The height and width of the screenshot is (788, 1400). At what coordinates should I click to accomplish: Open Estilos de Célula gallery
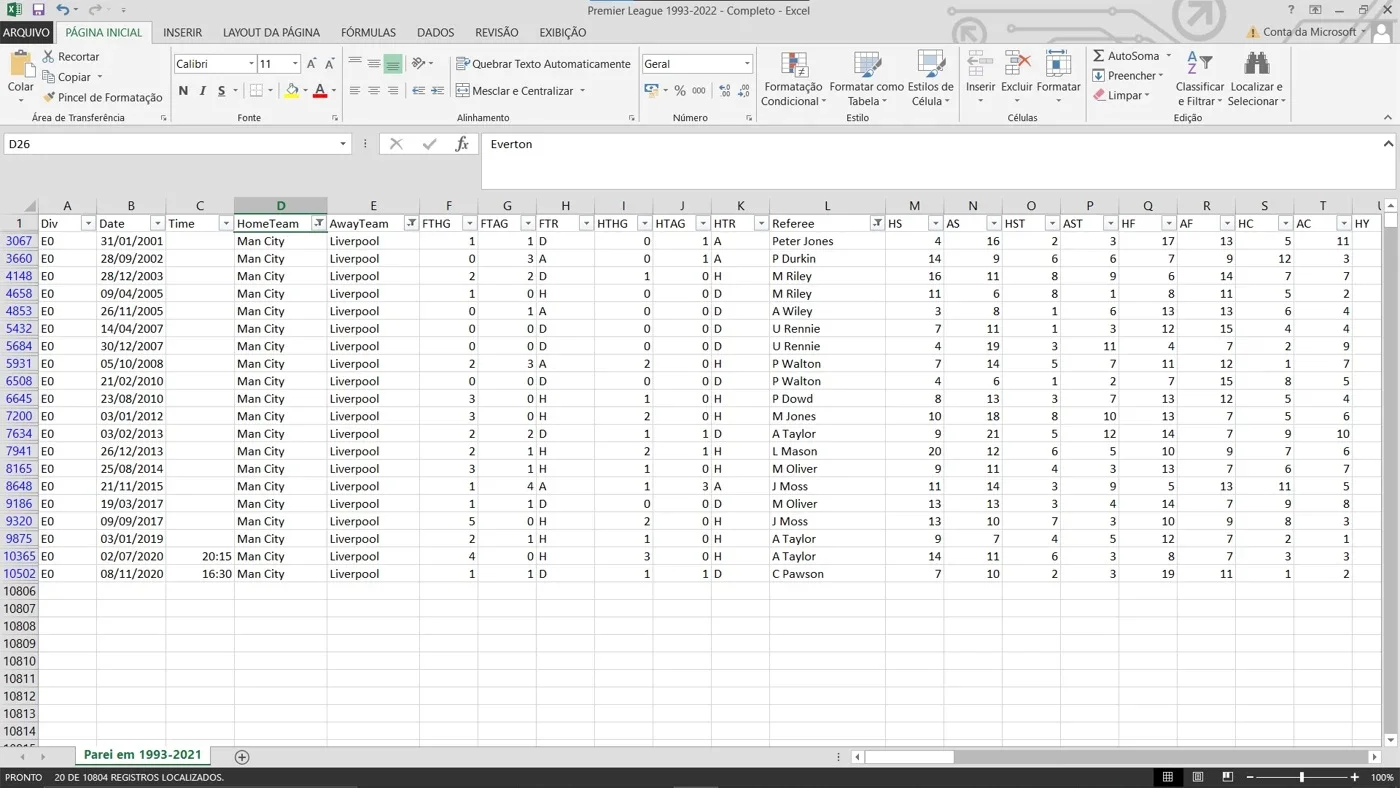click(x=930, y=79)
